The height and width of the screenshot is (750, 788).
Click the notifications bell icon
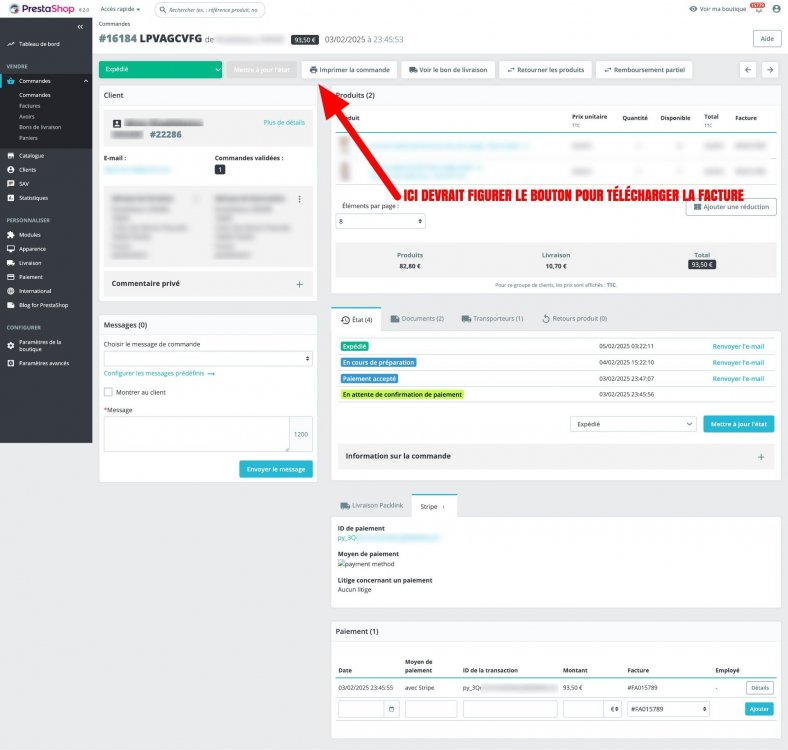(x=758, y=8)
